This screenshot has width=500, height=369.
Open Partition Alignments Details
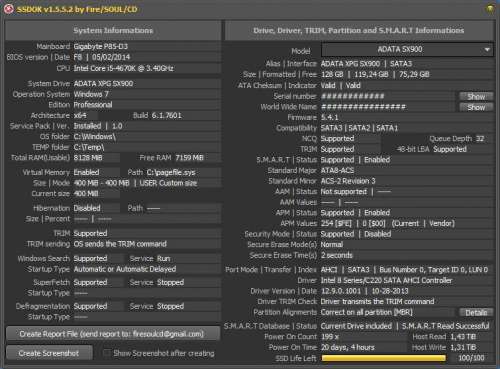pos(476,312)
